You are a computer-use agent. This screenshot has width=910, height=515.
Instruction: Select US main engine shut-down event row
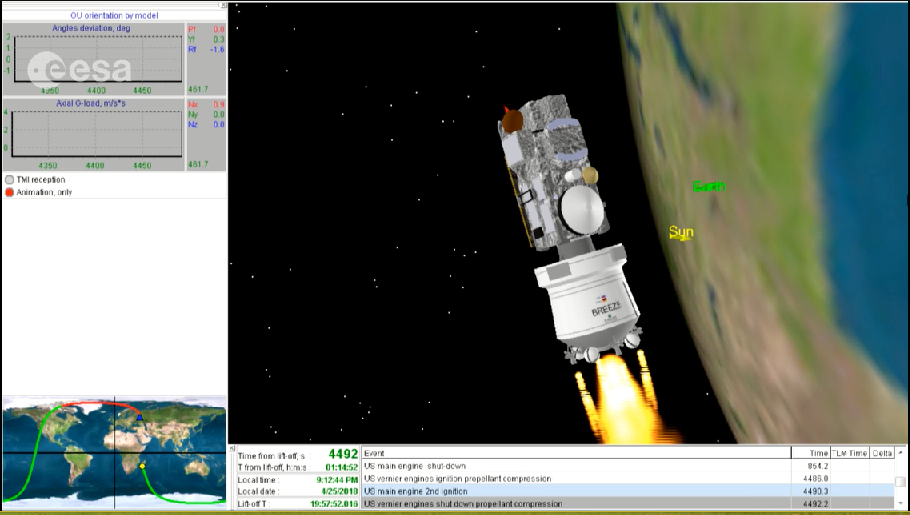pos(574,466)
